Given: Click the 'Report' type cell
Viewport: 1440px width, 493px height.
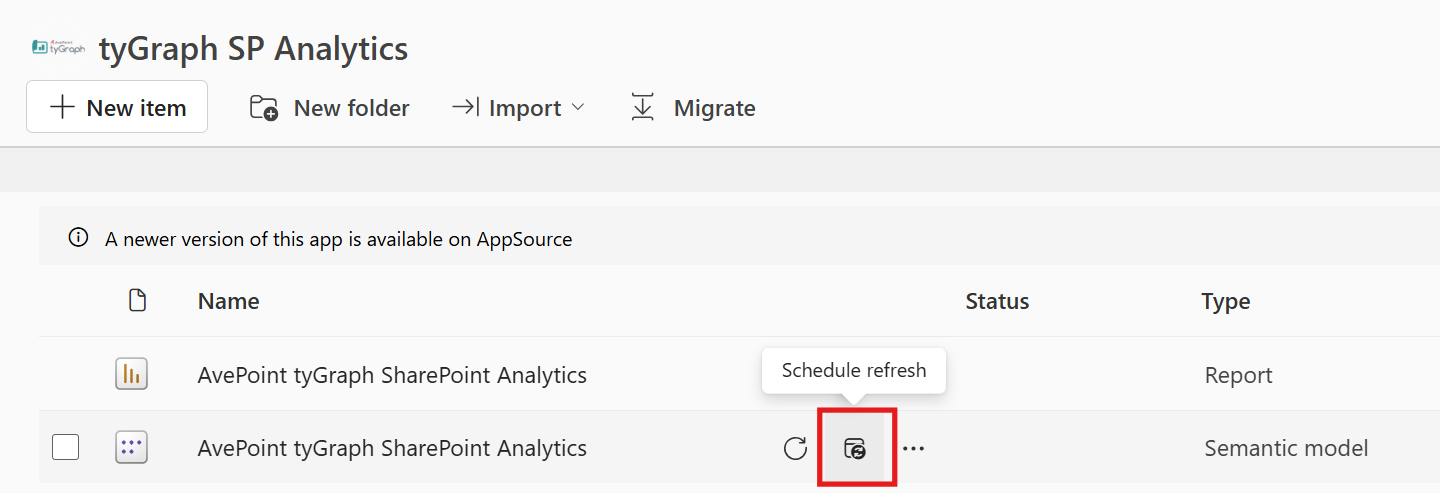Looking at the screenshot, I should (1238, 375).
